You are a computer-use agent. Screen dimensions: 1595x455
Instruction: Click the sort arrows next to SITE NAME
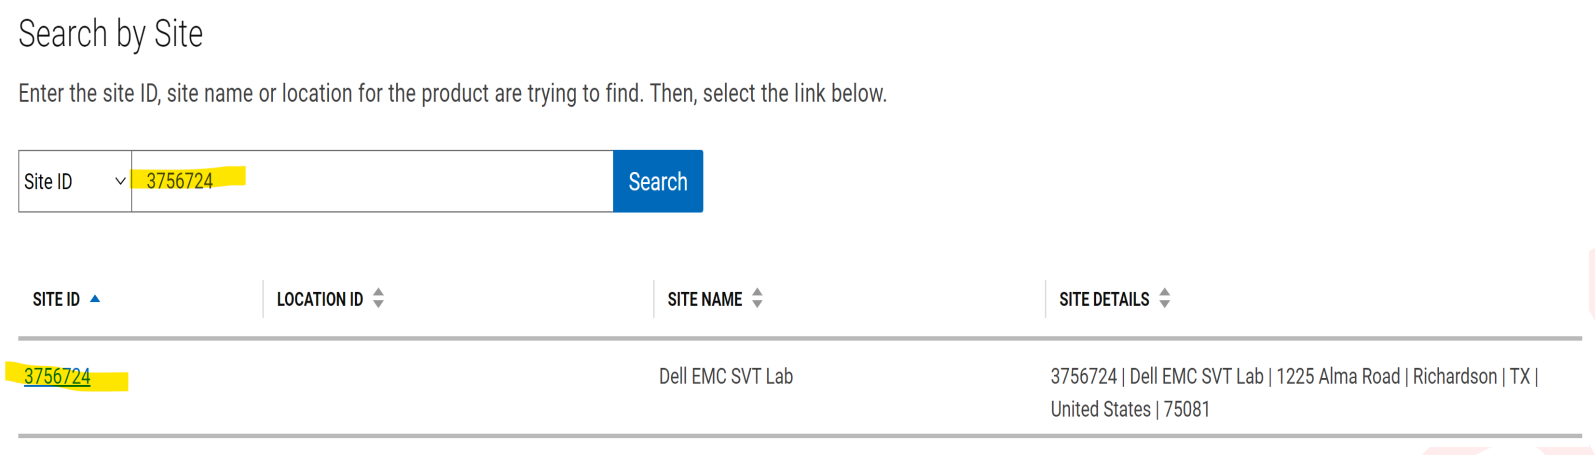(x=757, y=299)
